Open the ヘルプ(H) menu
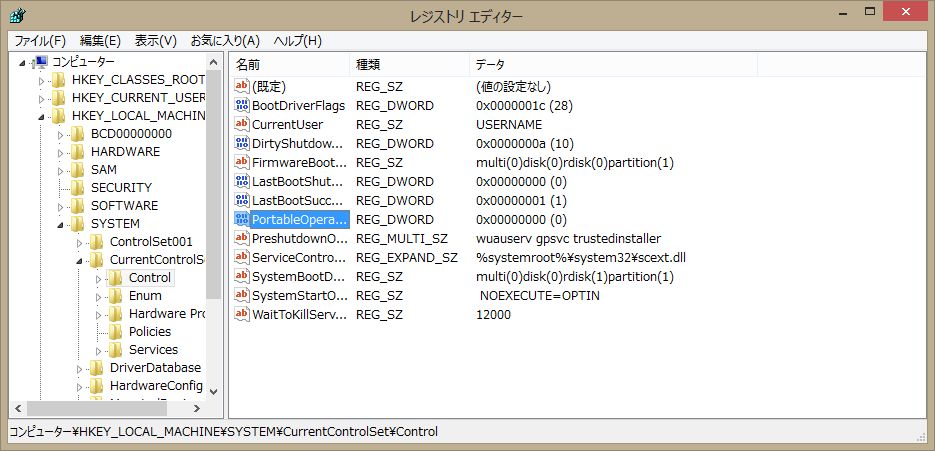The image size is (935, 451). click(298, 41)
